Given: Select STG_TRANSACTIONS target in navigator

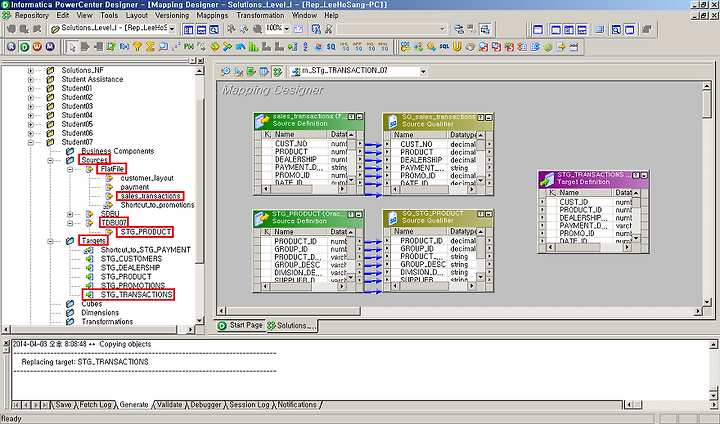Looking at the screenshot, I should [x=136, y=295].
